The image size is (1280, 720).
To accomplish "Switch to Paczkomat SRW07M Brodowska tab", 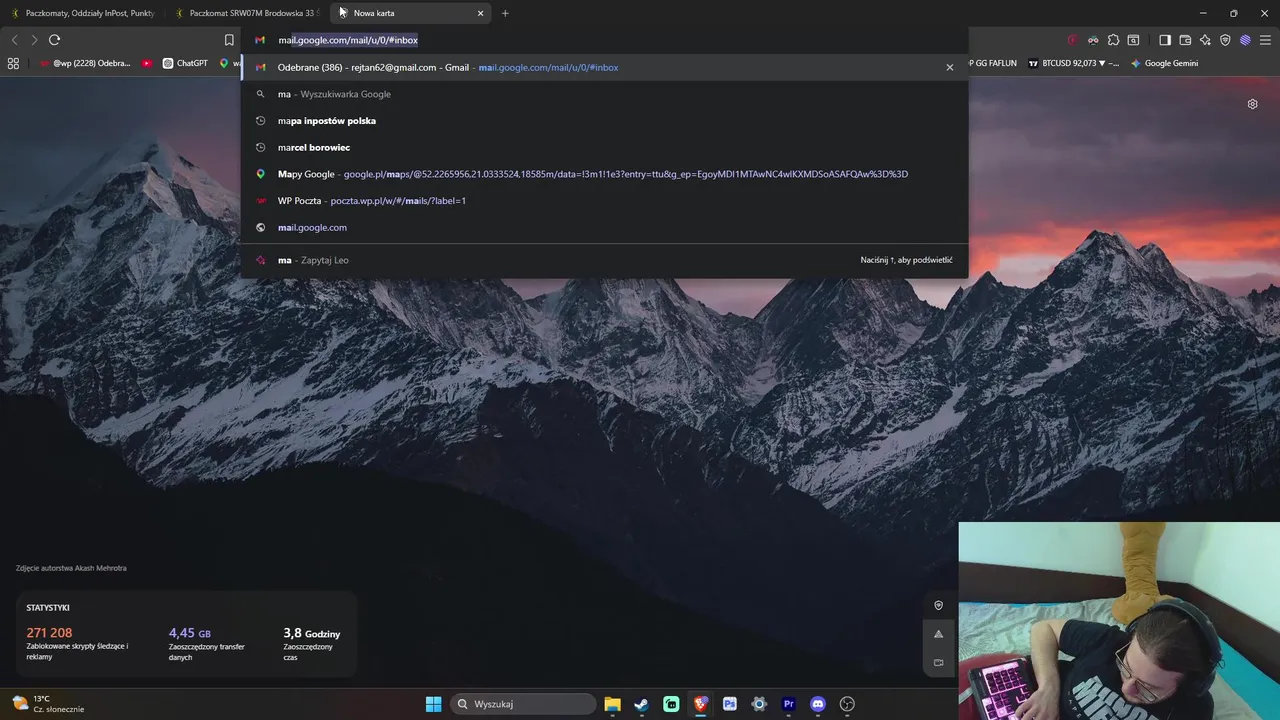I will [246, 13].
